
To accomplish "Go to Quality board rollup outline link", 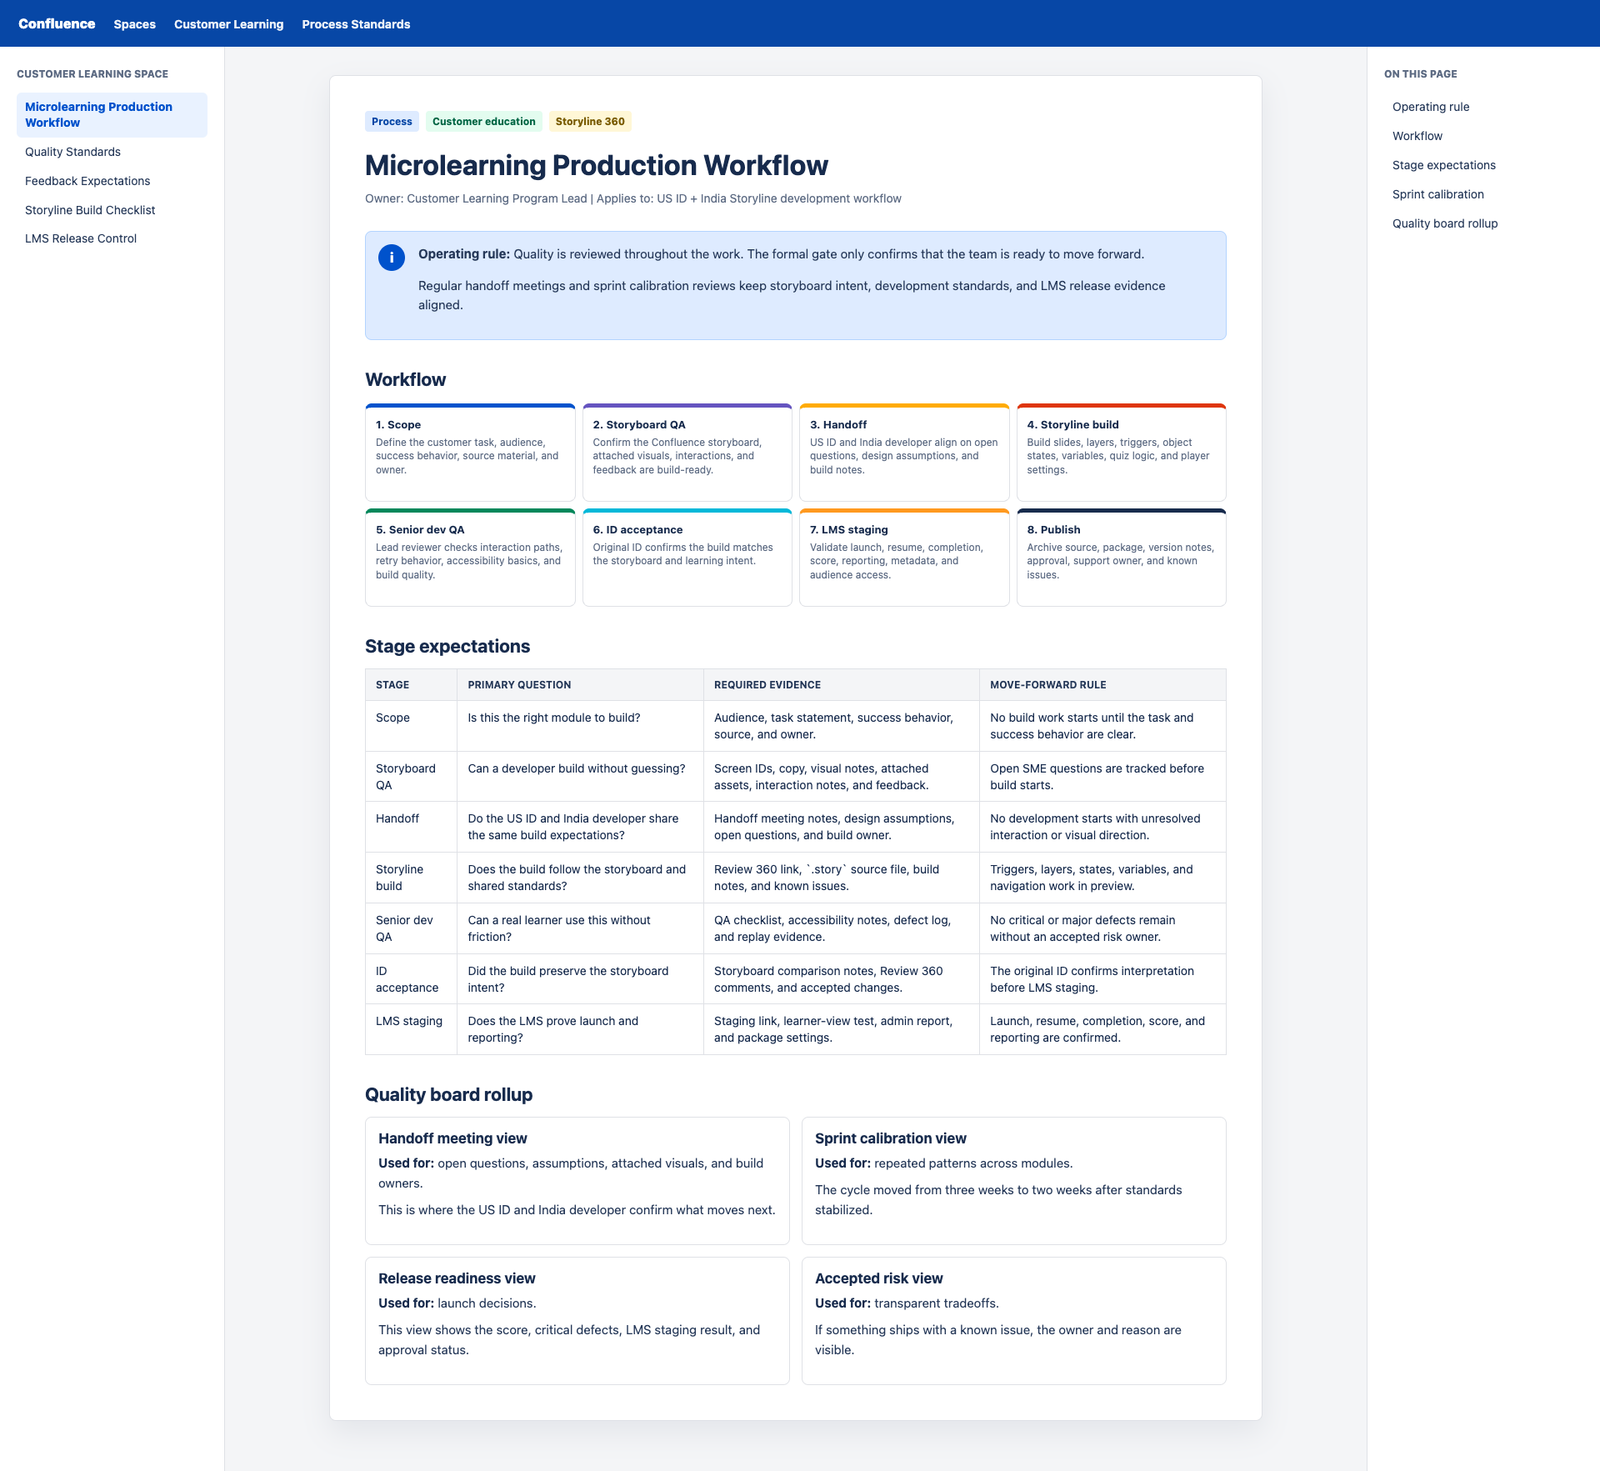I will point(1445,223).
